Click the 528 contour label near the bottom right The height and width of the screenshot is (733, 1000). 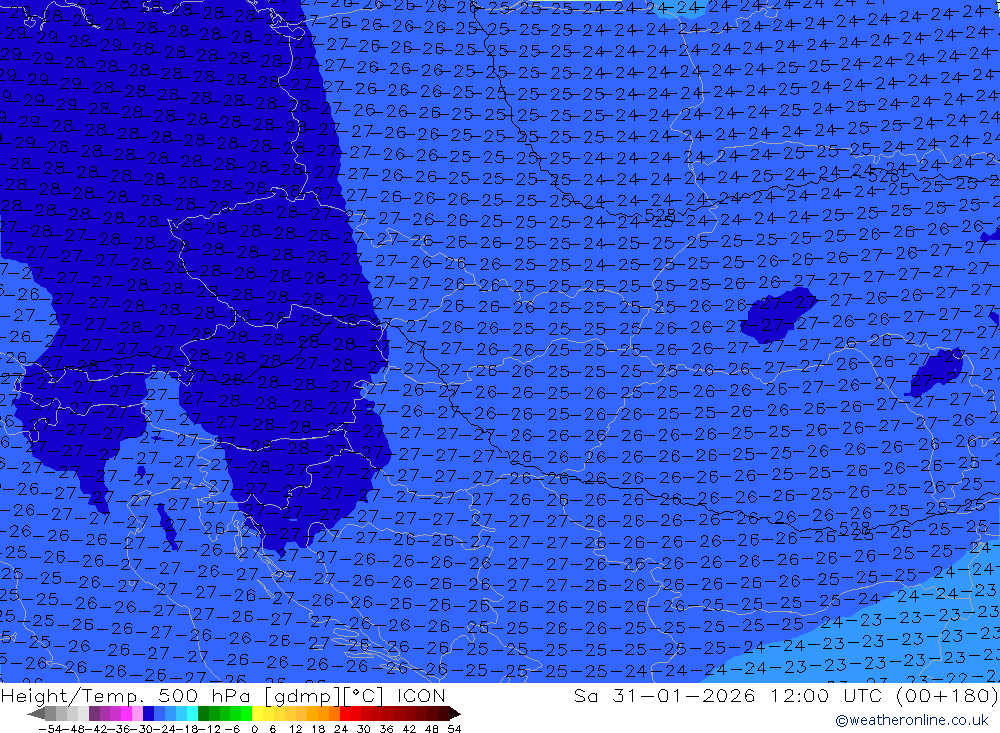[855, 527]
